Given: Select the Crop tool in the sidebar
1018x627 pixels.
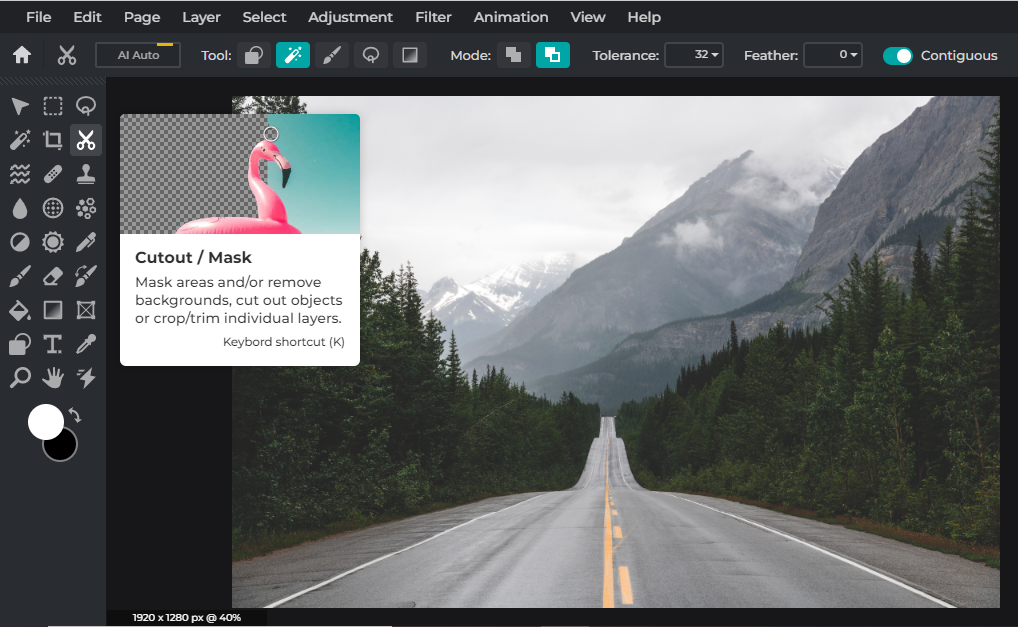Looking at the screenshot, I should pyautogui.click(x=53, y=140).
